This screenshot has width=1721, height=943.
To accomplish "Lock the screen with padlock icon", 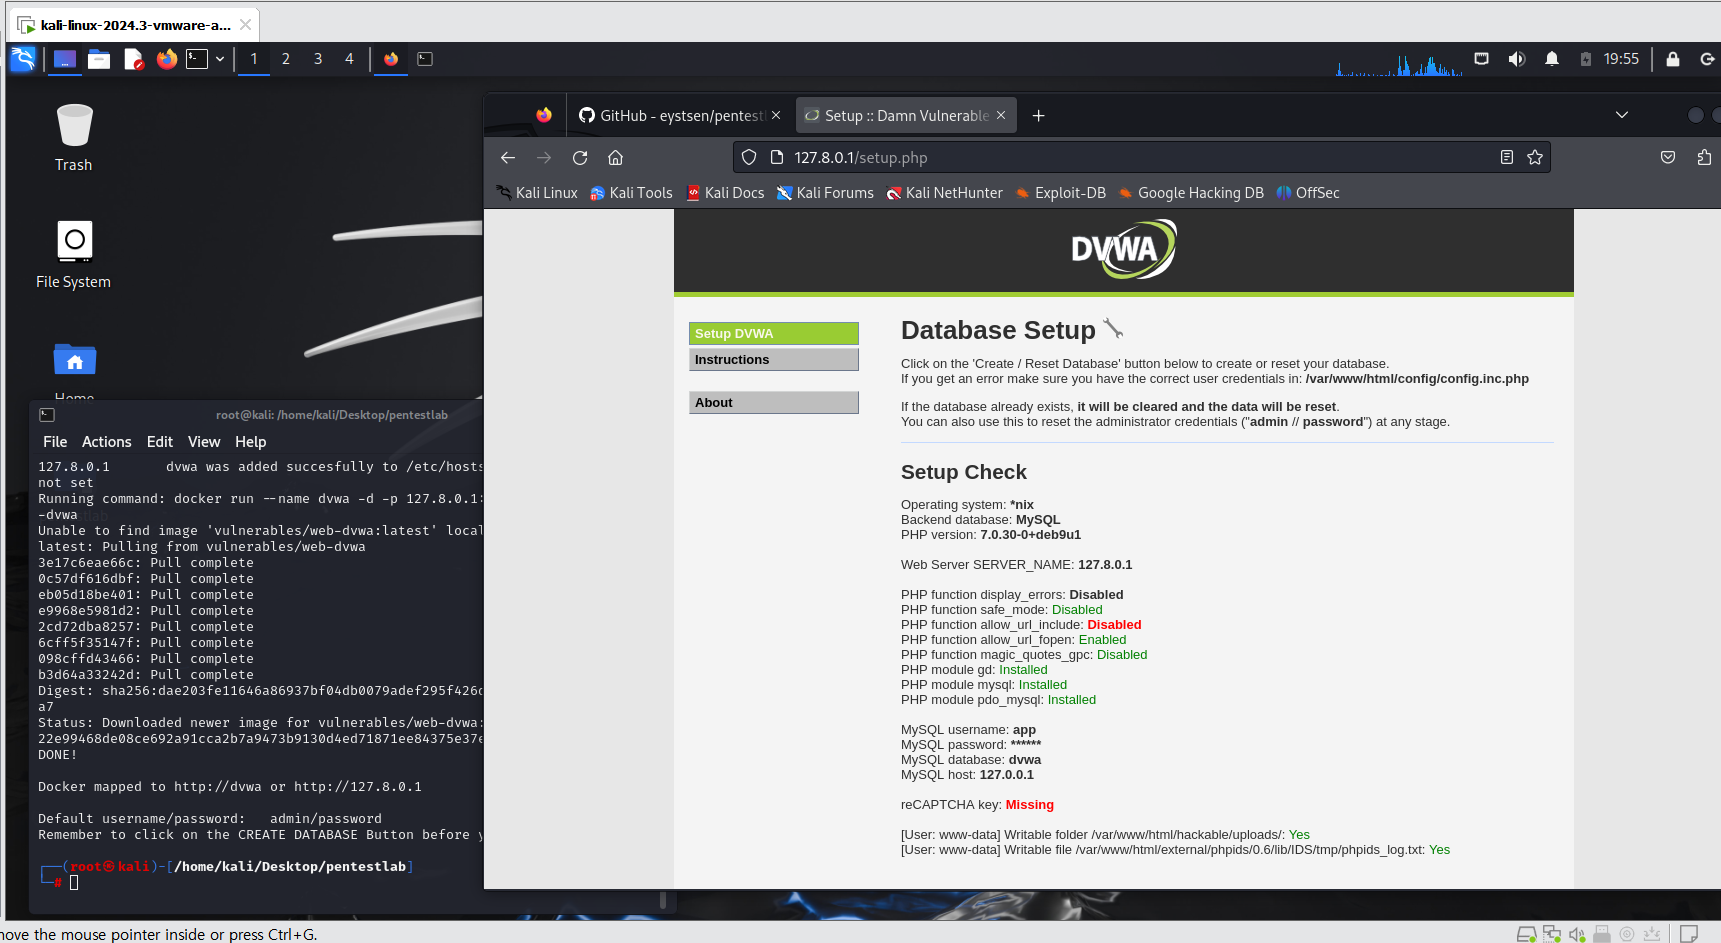I will pos(1673,59).
